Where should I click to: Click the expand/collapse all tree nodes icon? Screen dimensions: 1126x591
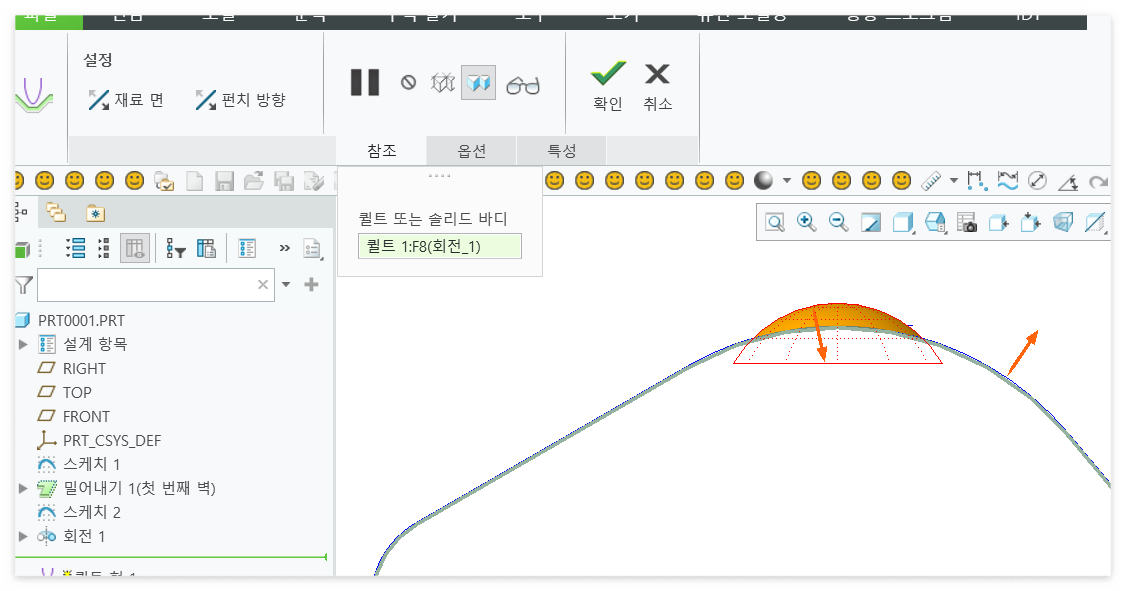point(104,248)
